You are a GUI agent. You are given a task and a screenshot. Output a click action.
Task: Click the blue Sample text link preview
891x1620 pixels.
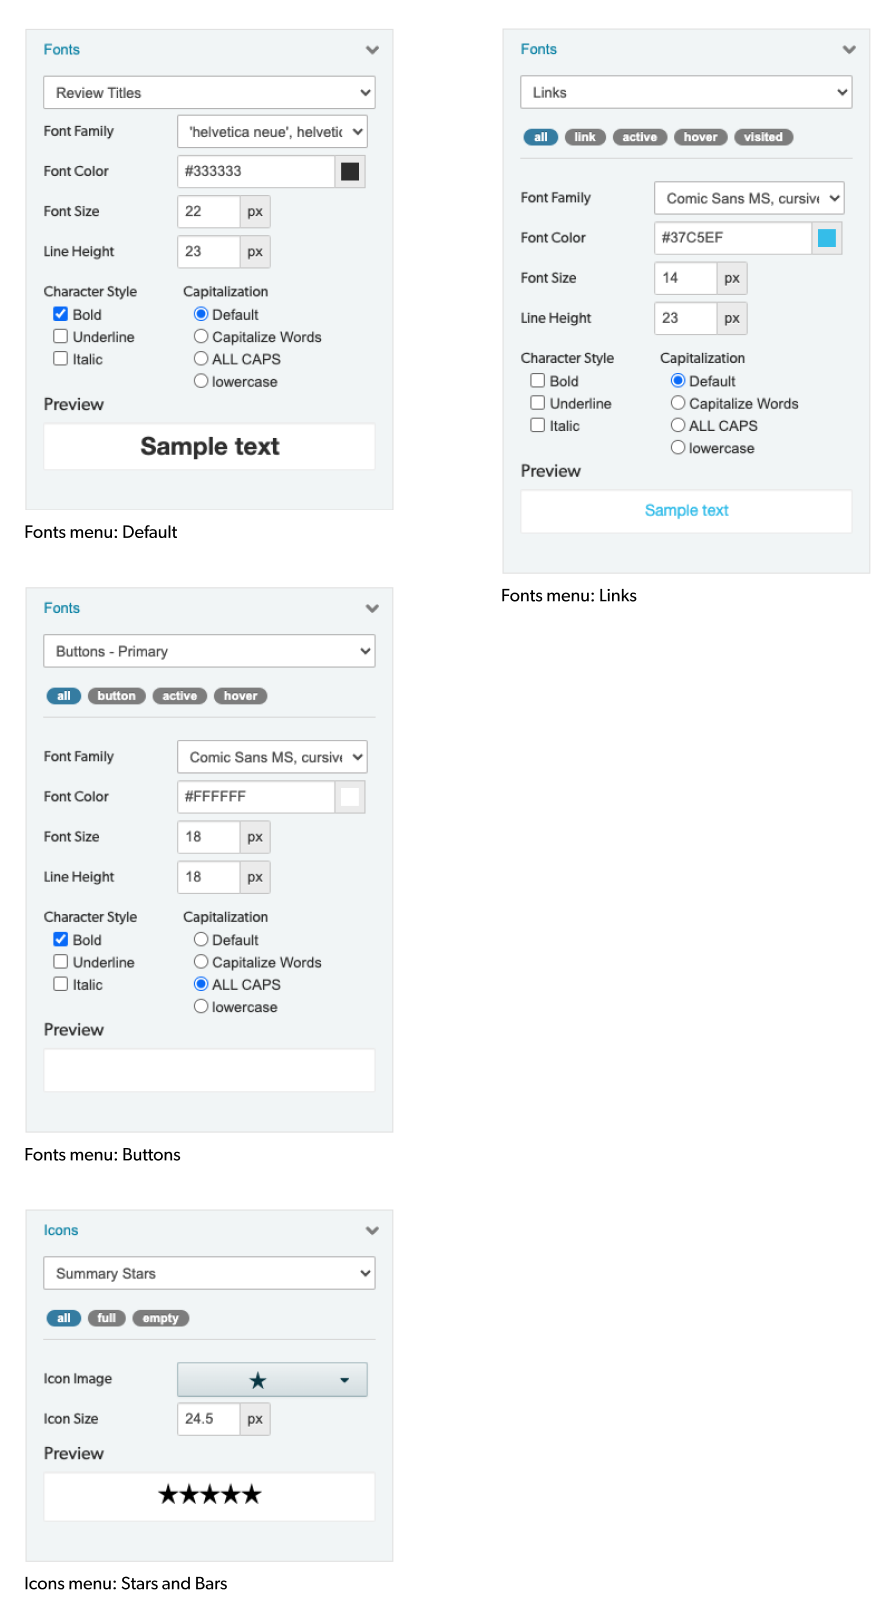[686, 510]
